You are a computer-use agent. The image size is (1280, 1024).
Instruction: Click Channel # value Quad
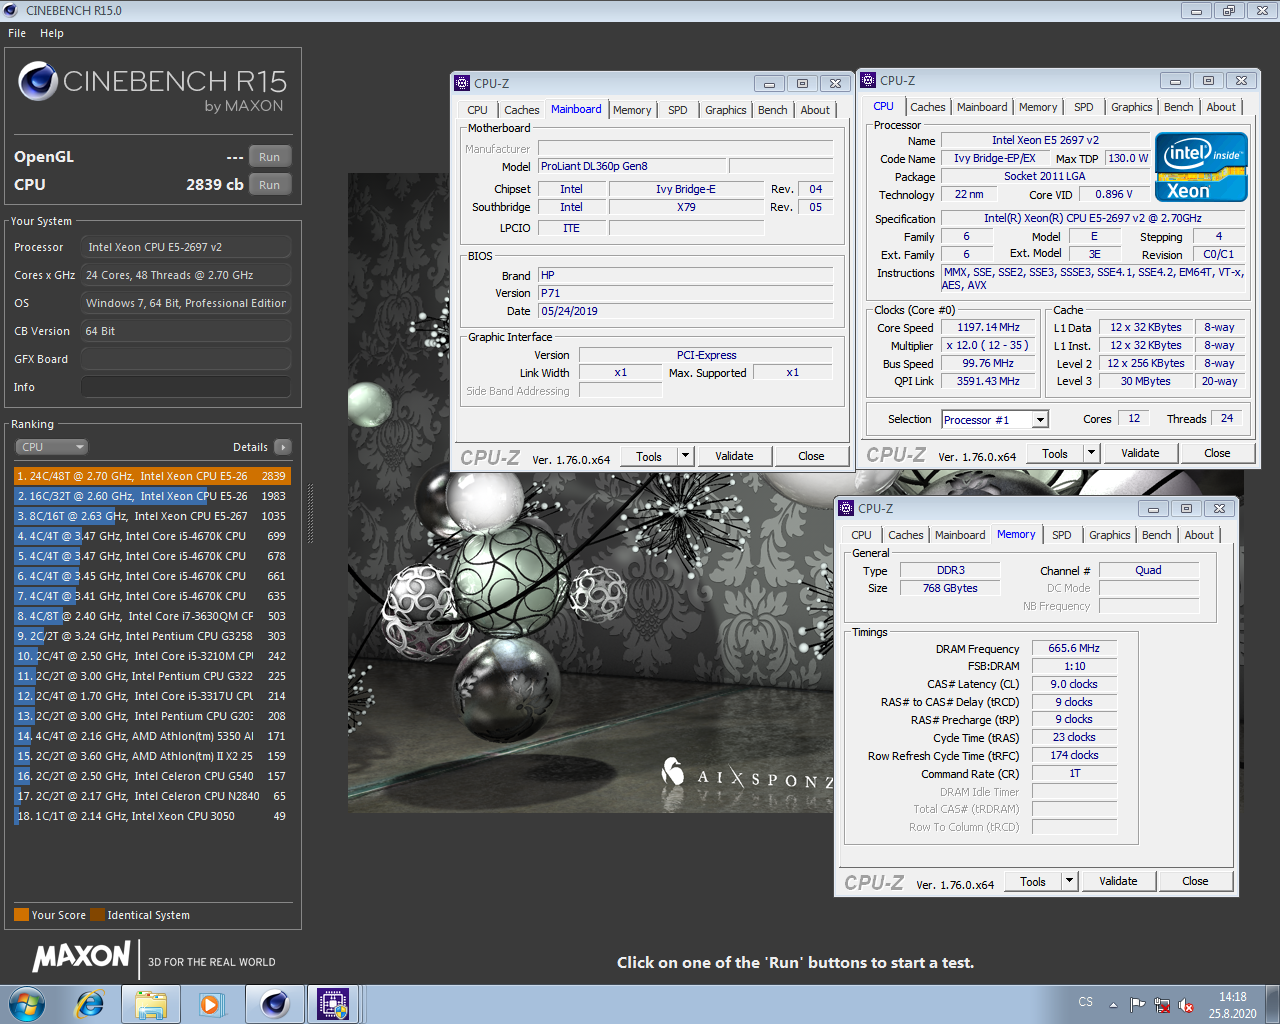(1148, 570)
